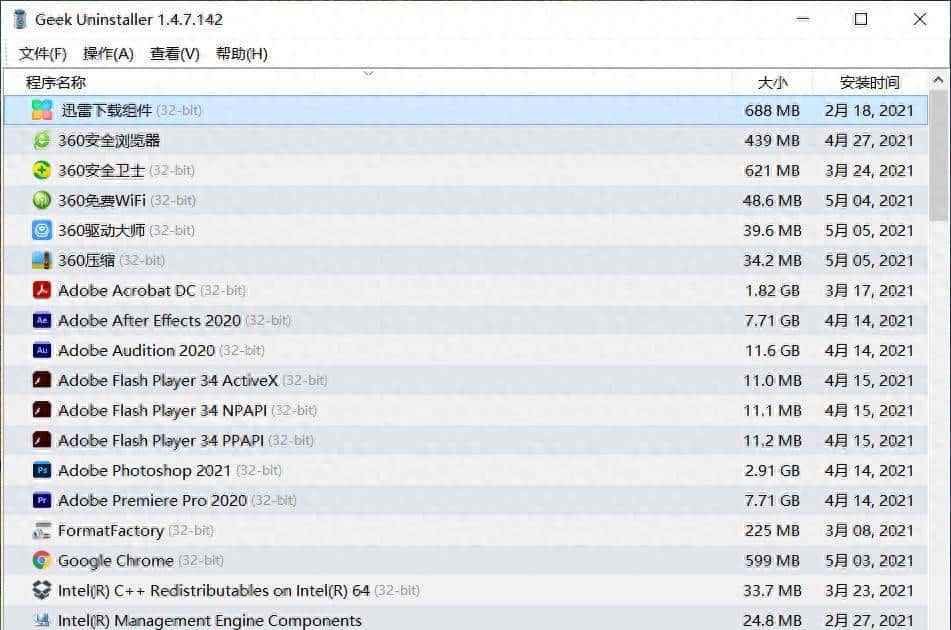Click the 599 MB size value
This screenshot has width=951, height=630.
[772, 560]
